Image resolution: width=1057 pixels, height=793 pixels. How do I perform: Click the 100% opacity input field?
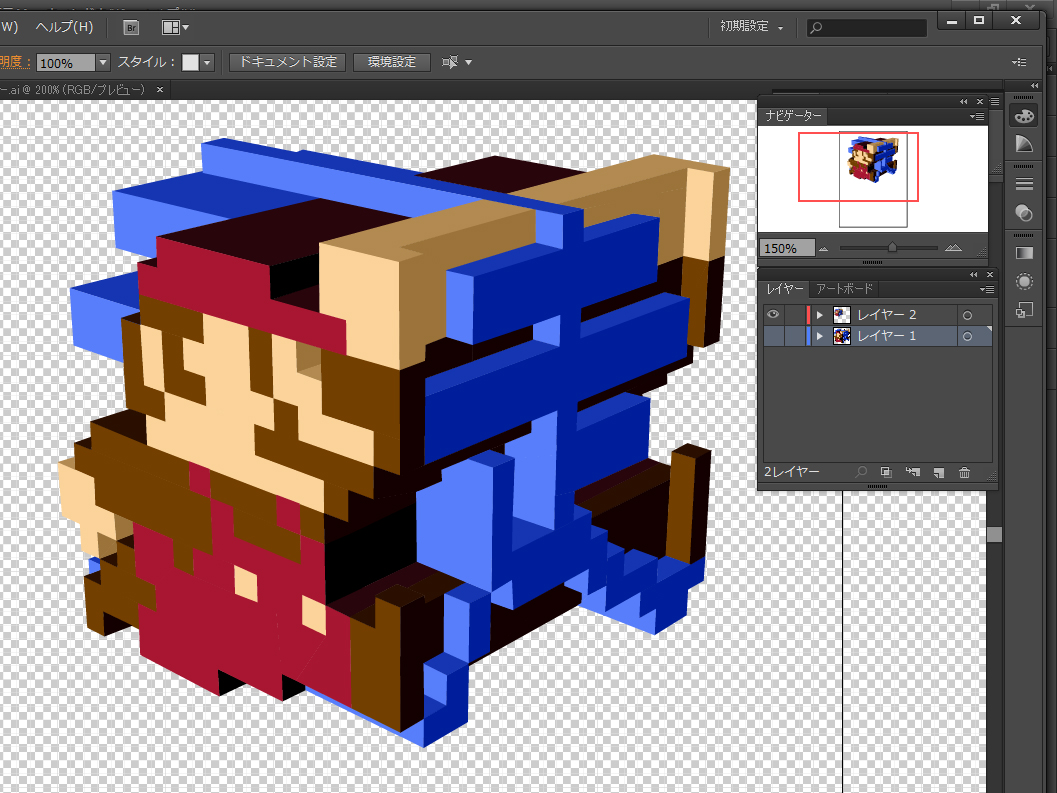point(65,63)
